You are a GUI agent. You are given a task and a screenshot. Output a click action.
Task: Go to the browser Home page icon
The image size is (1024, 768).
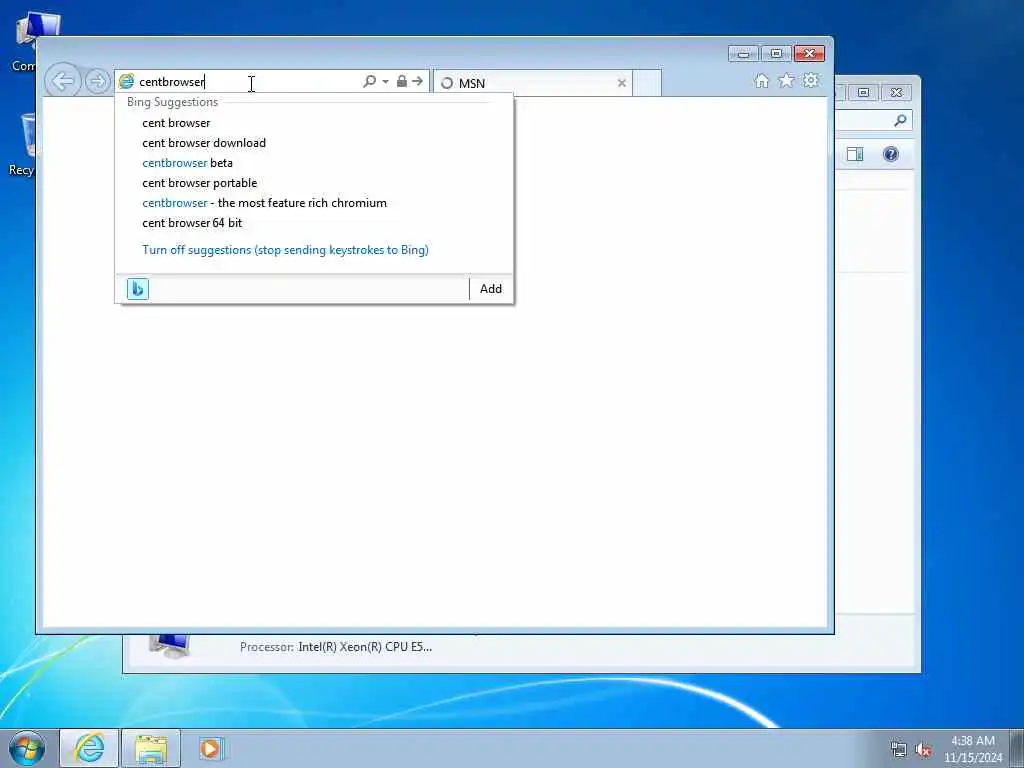pos(761,80)
